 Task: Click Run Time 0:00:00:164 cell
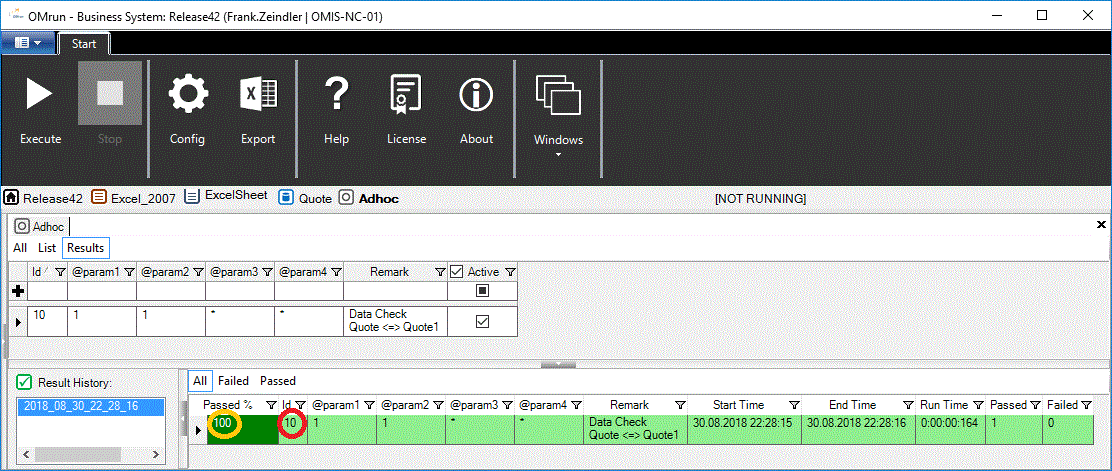(x=952, y=430)
